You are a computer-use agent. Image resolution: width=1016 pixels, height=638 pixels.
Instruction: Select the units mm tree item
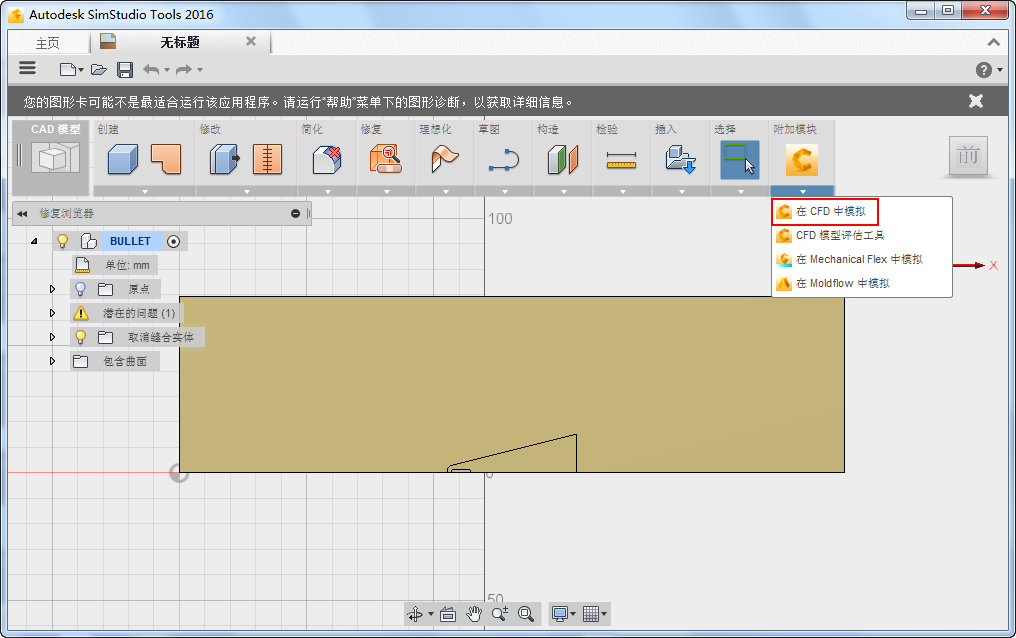115,265
